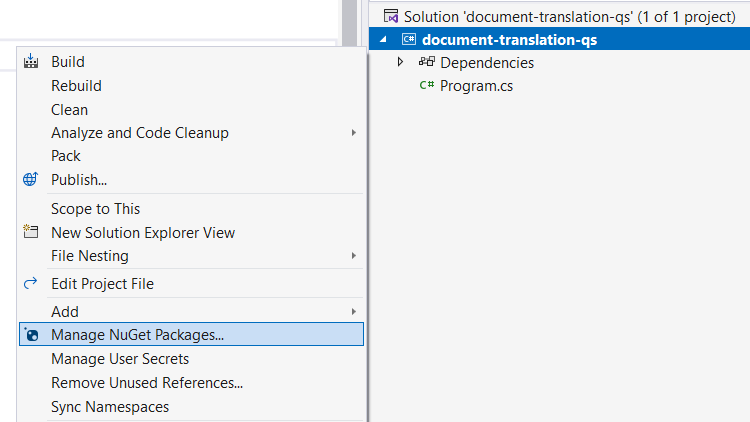750x422 pixels.
Task: Expand the File Nesting submenu
Action: click(354, 256)
